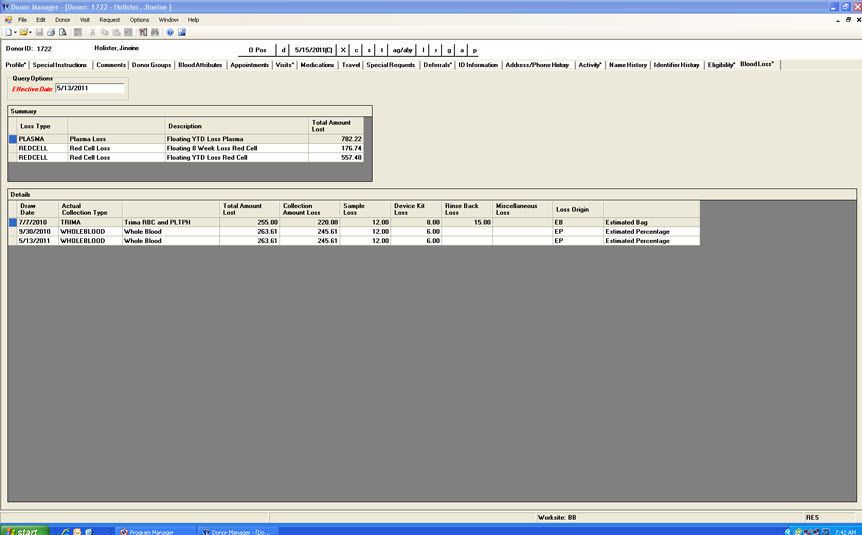Click the Print toolbar icon
The height and width of the screenshot is (535, 862).
point(51,32)
